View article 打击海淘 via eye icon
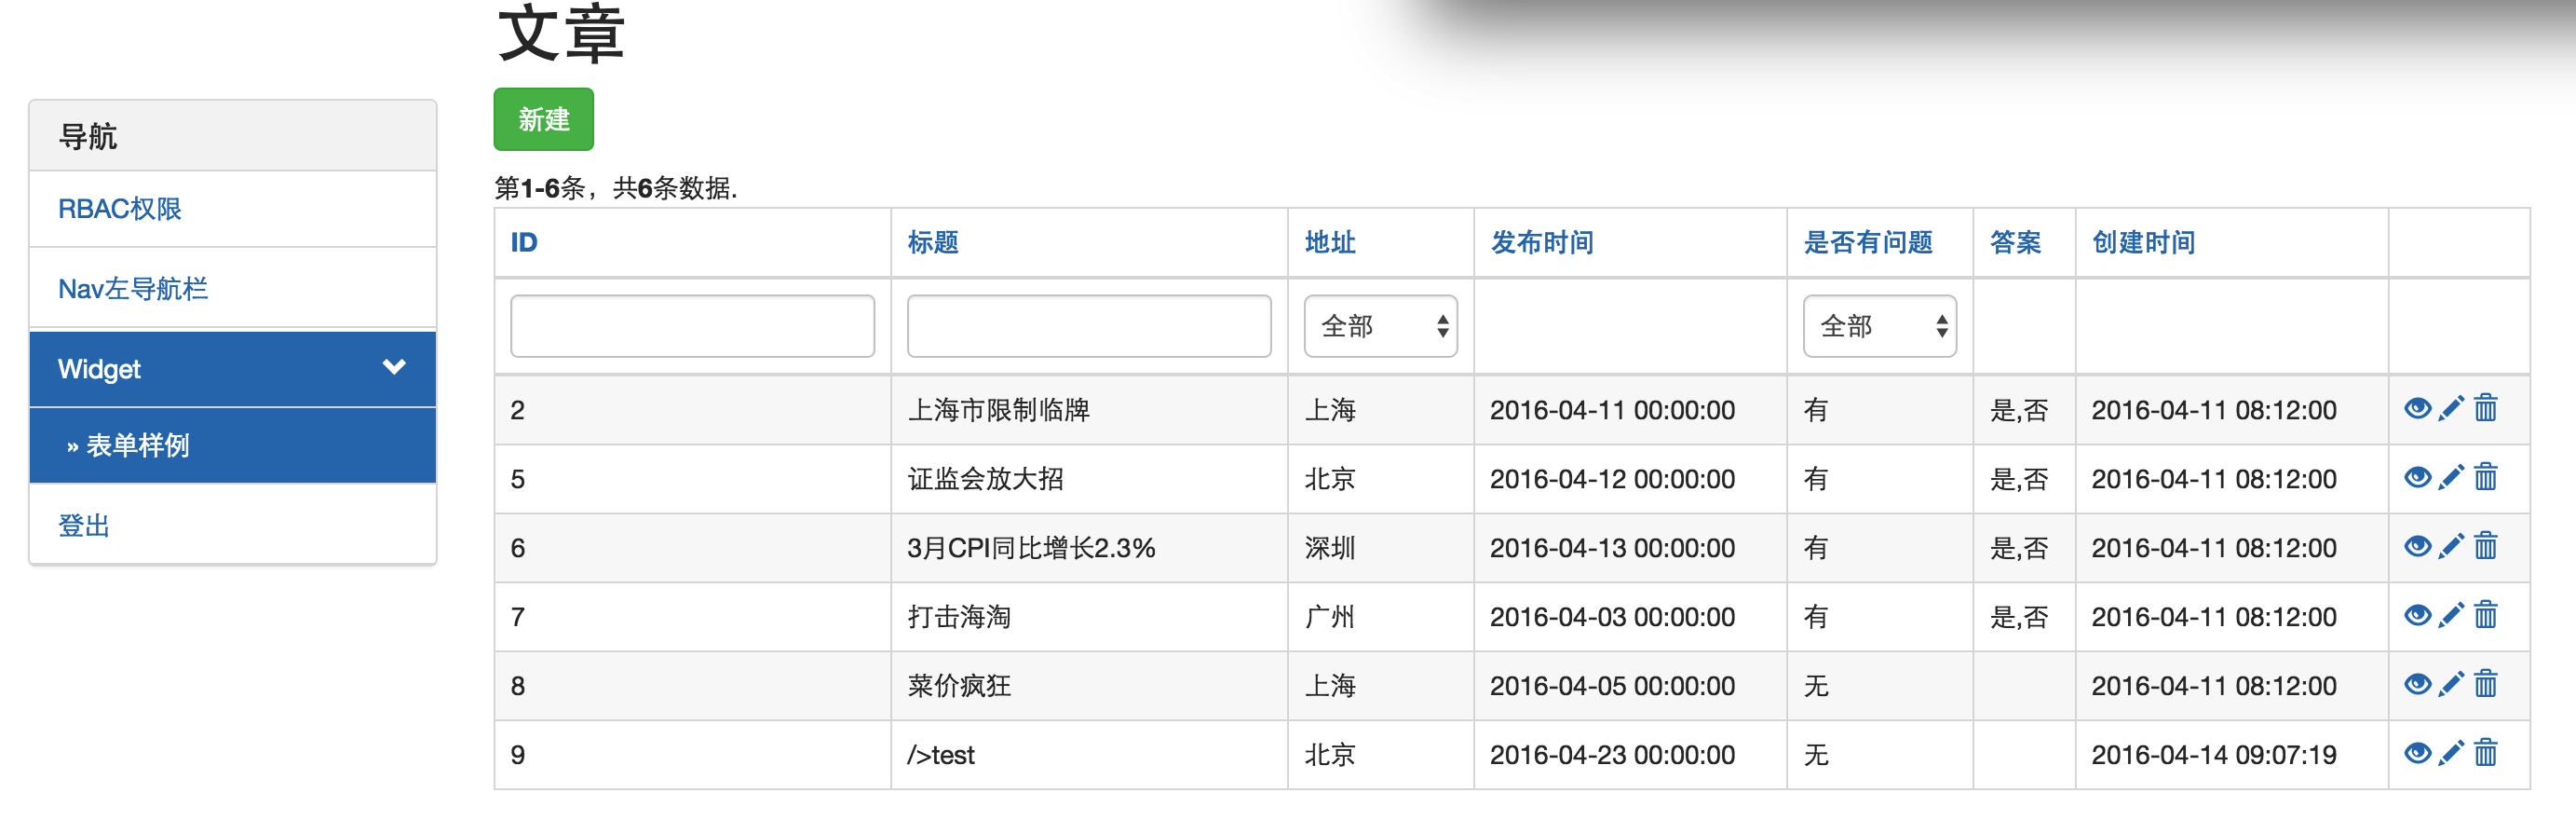 click(2417, 615)
